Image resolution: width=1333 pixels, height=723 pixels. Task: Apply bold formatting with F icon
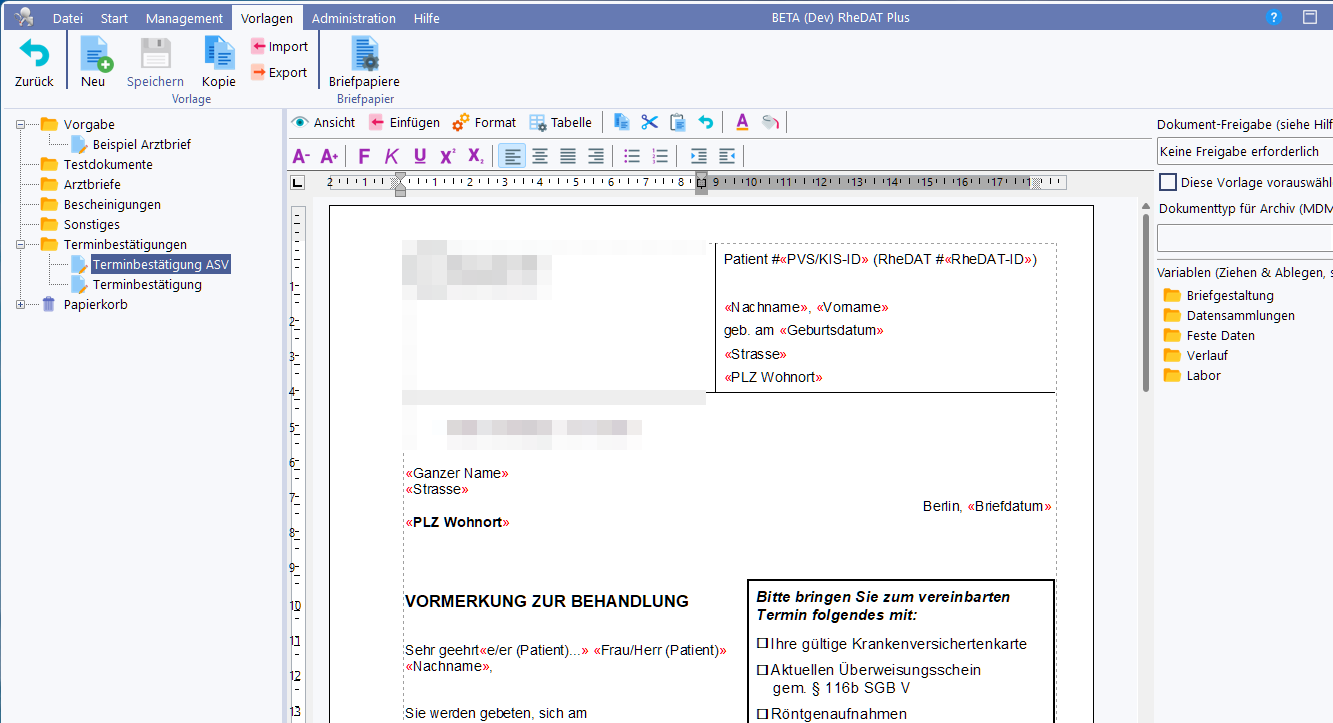[x=363, y=156]
